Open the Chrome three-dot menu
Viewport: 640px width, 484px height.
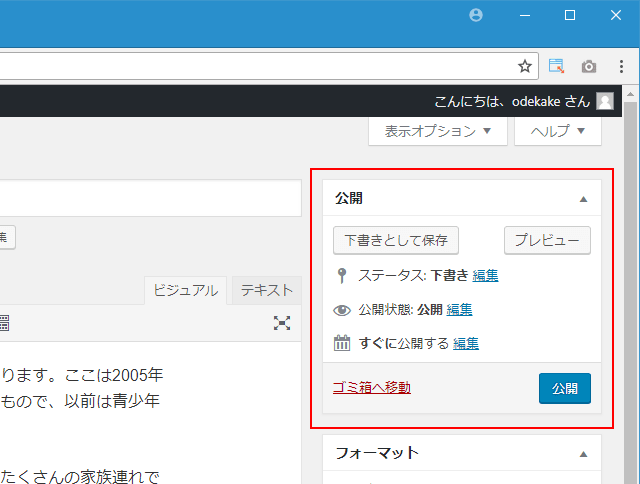click(x=621, y=66)
